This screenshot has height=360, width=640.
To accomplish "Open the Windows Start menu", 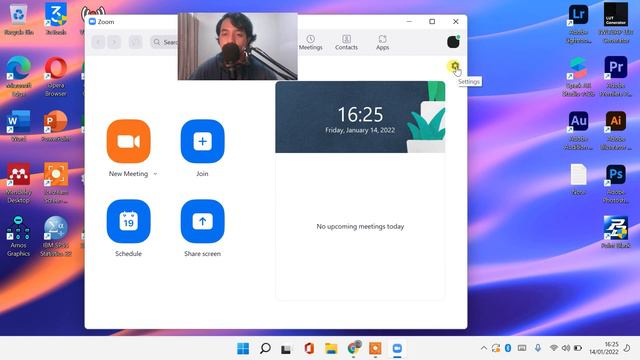I will 243,349.
